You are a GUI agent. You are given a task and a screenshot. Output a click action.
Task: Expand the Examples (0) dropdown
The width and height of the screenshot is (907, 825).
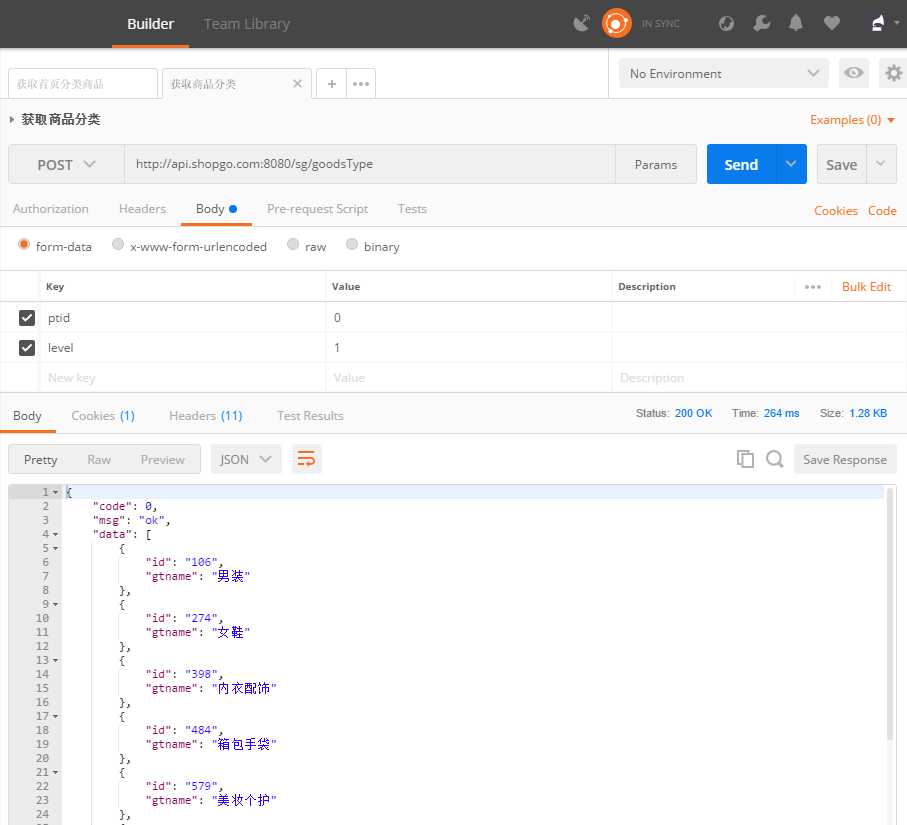tap(853, 120)
